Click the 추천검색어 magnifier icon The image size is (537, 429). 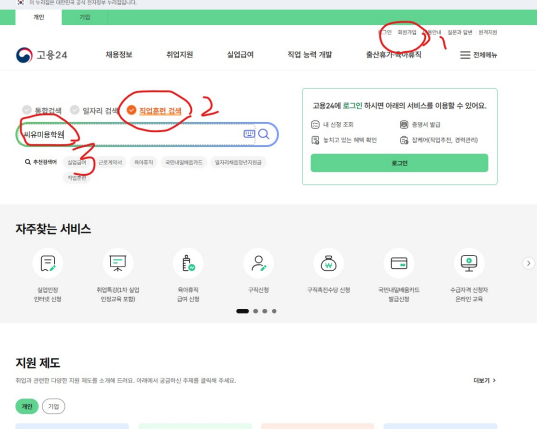[x=28, y=162]
